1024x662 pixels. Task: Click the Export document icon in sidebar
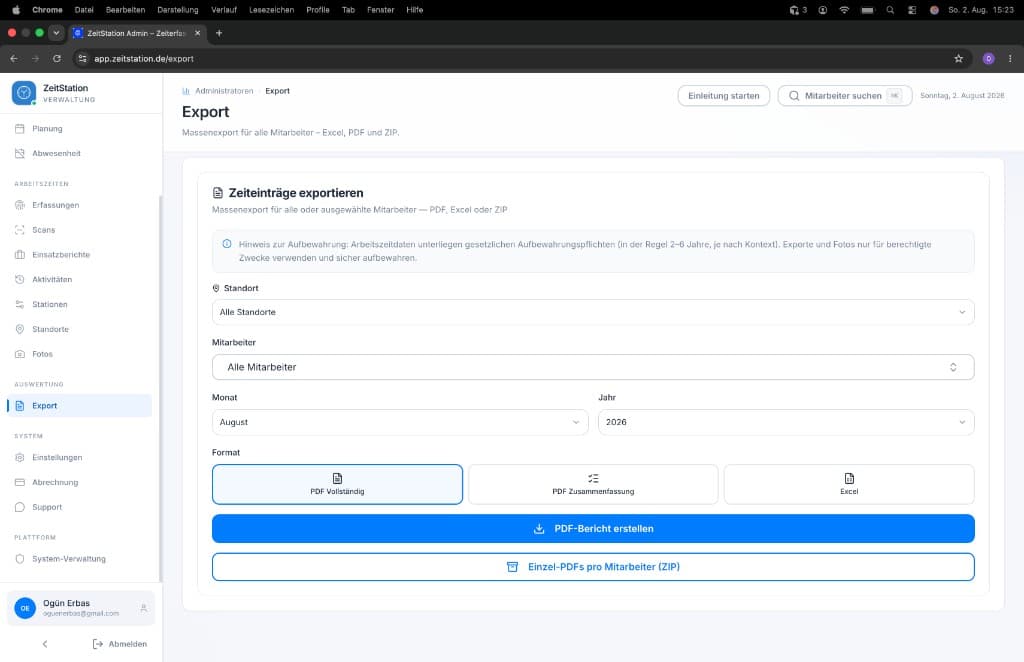pyautogui.click(x=20, y=405)
